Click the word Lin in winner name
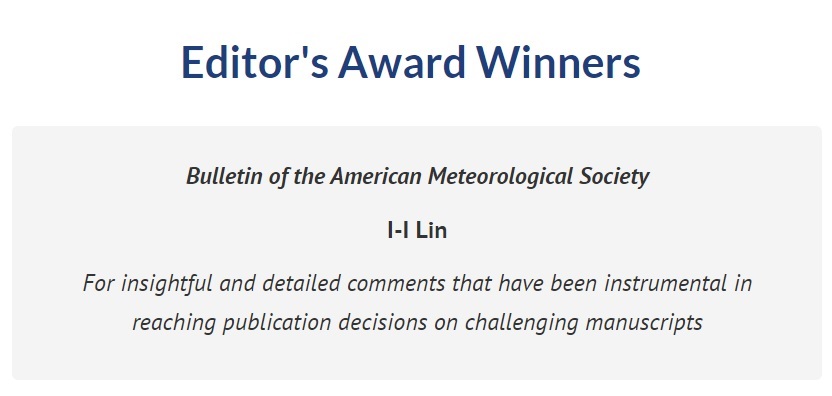The width and height of the screenshot is (832, 396). pyautogui.click(x=431, y=230)
